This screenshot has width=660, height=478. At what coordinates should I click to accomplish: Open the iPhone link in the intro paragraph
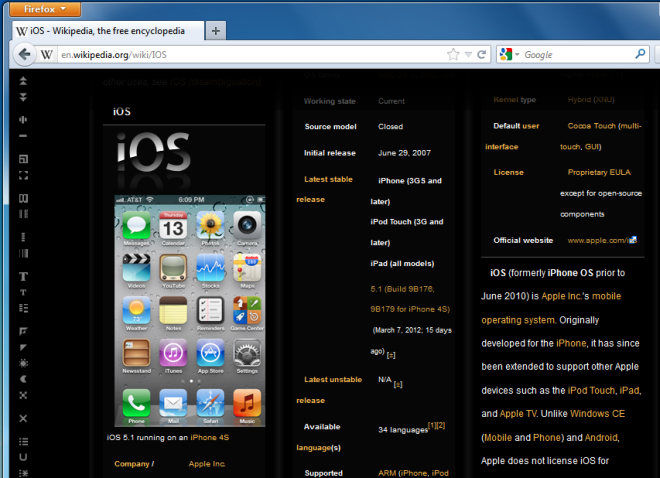coord(571,343)
